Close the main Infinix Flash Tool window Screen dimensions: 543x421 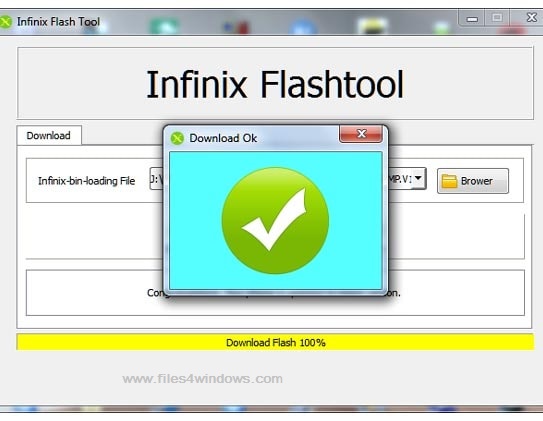click(531, 17)
